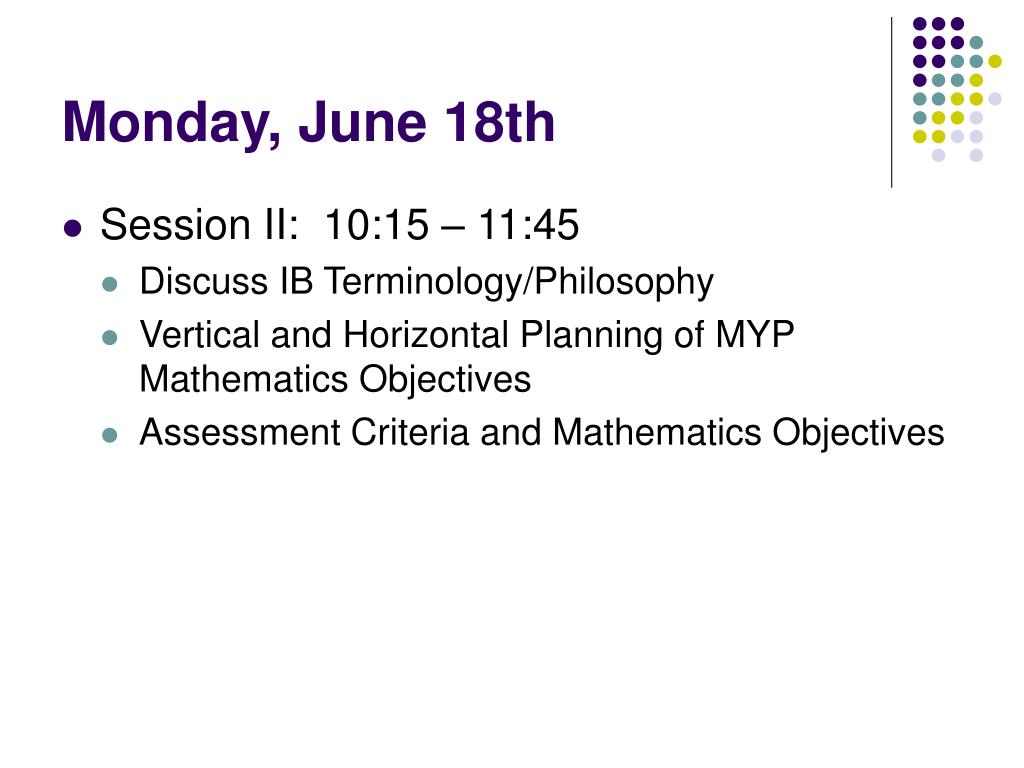Click teal bullet before Discuss IB Terminology
Screen dimensions: 1024x768
[110, 285]
